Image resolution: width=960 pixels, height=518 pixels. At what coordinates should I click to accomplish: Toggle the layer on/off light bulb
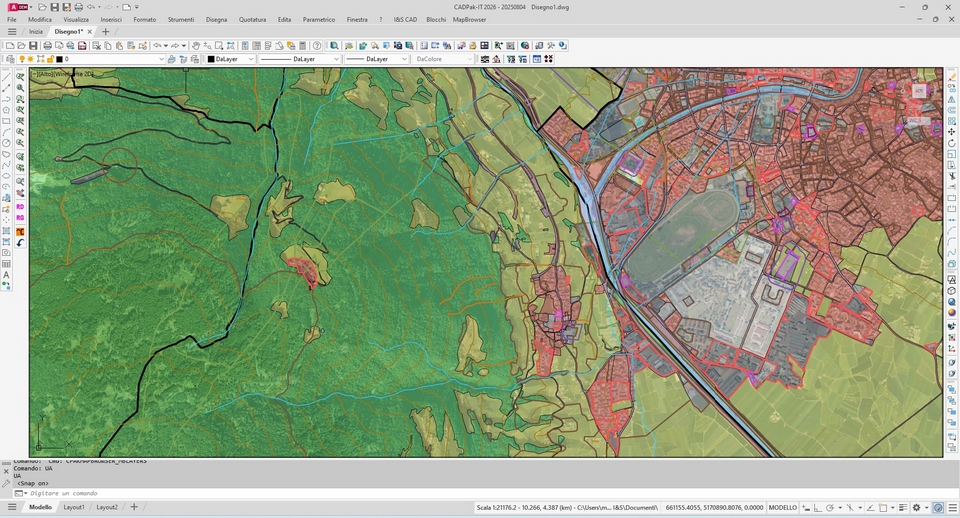tap(22, 59)
